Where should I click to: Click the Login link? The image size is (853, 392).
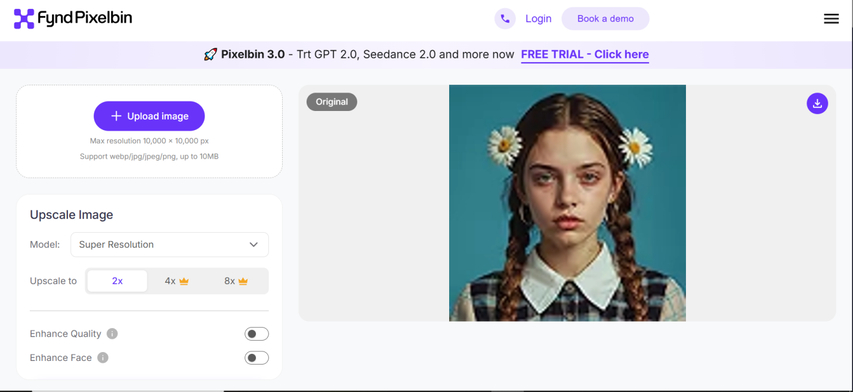pyautogui.click(x=539, y=18)
